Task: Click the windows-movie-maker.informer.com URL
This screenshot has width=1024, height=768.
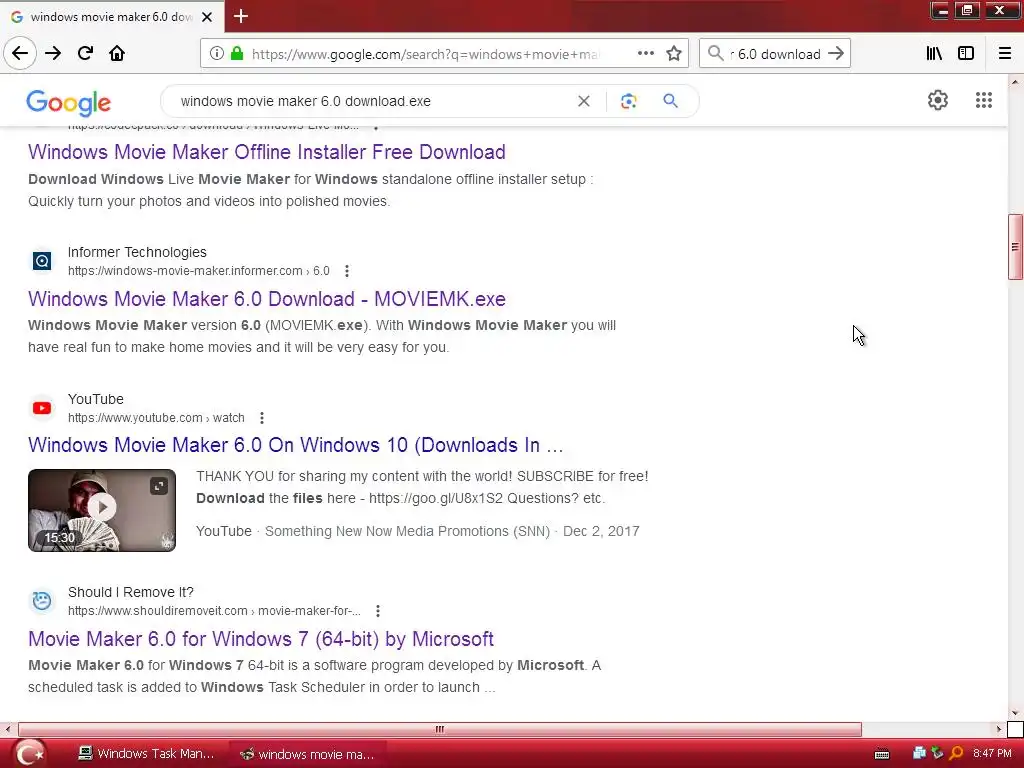Action: (x=199, y=271)
